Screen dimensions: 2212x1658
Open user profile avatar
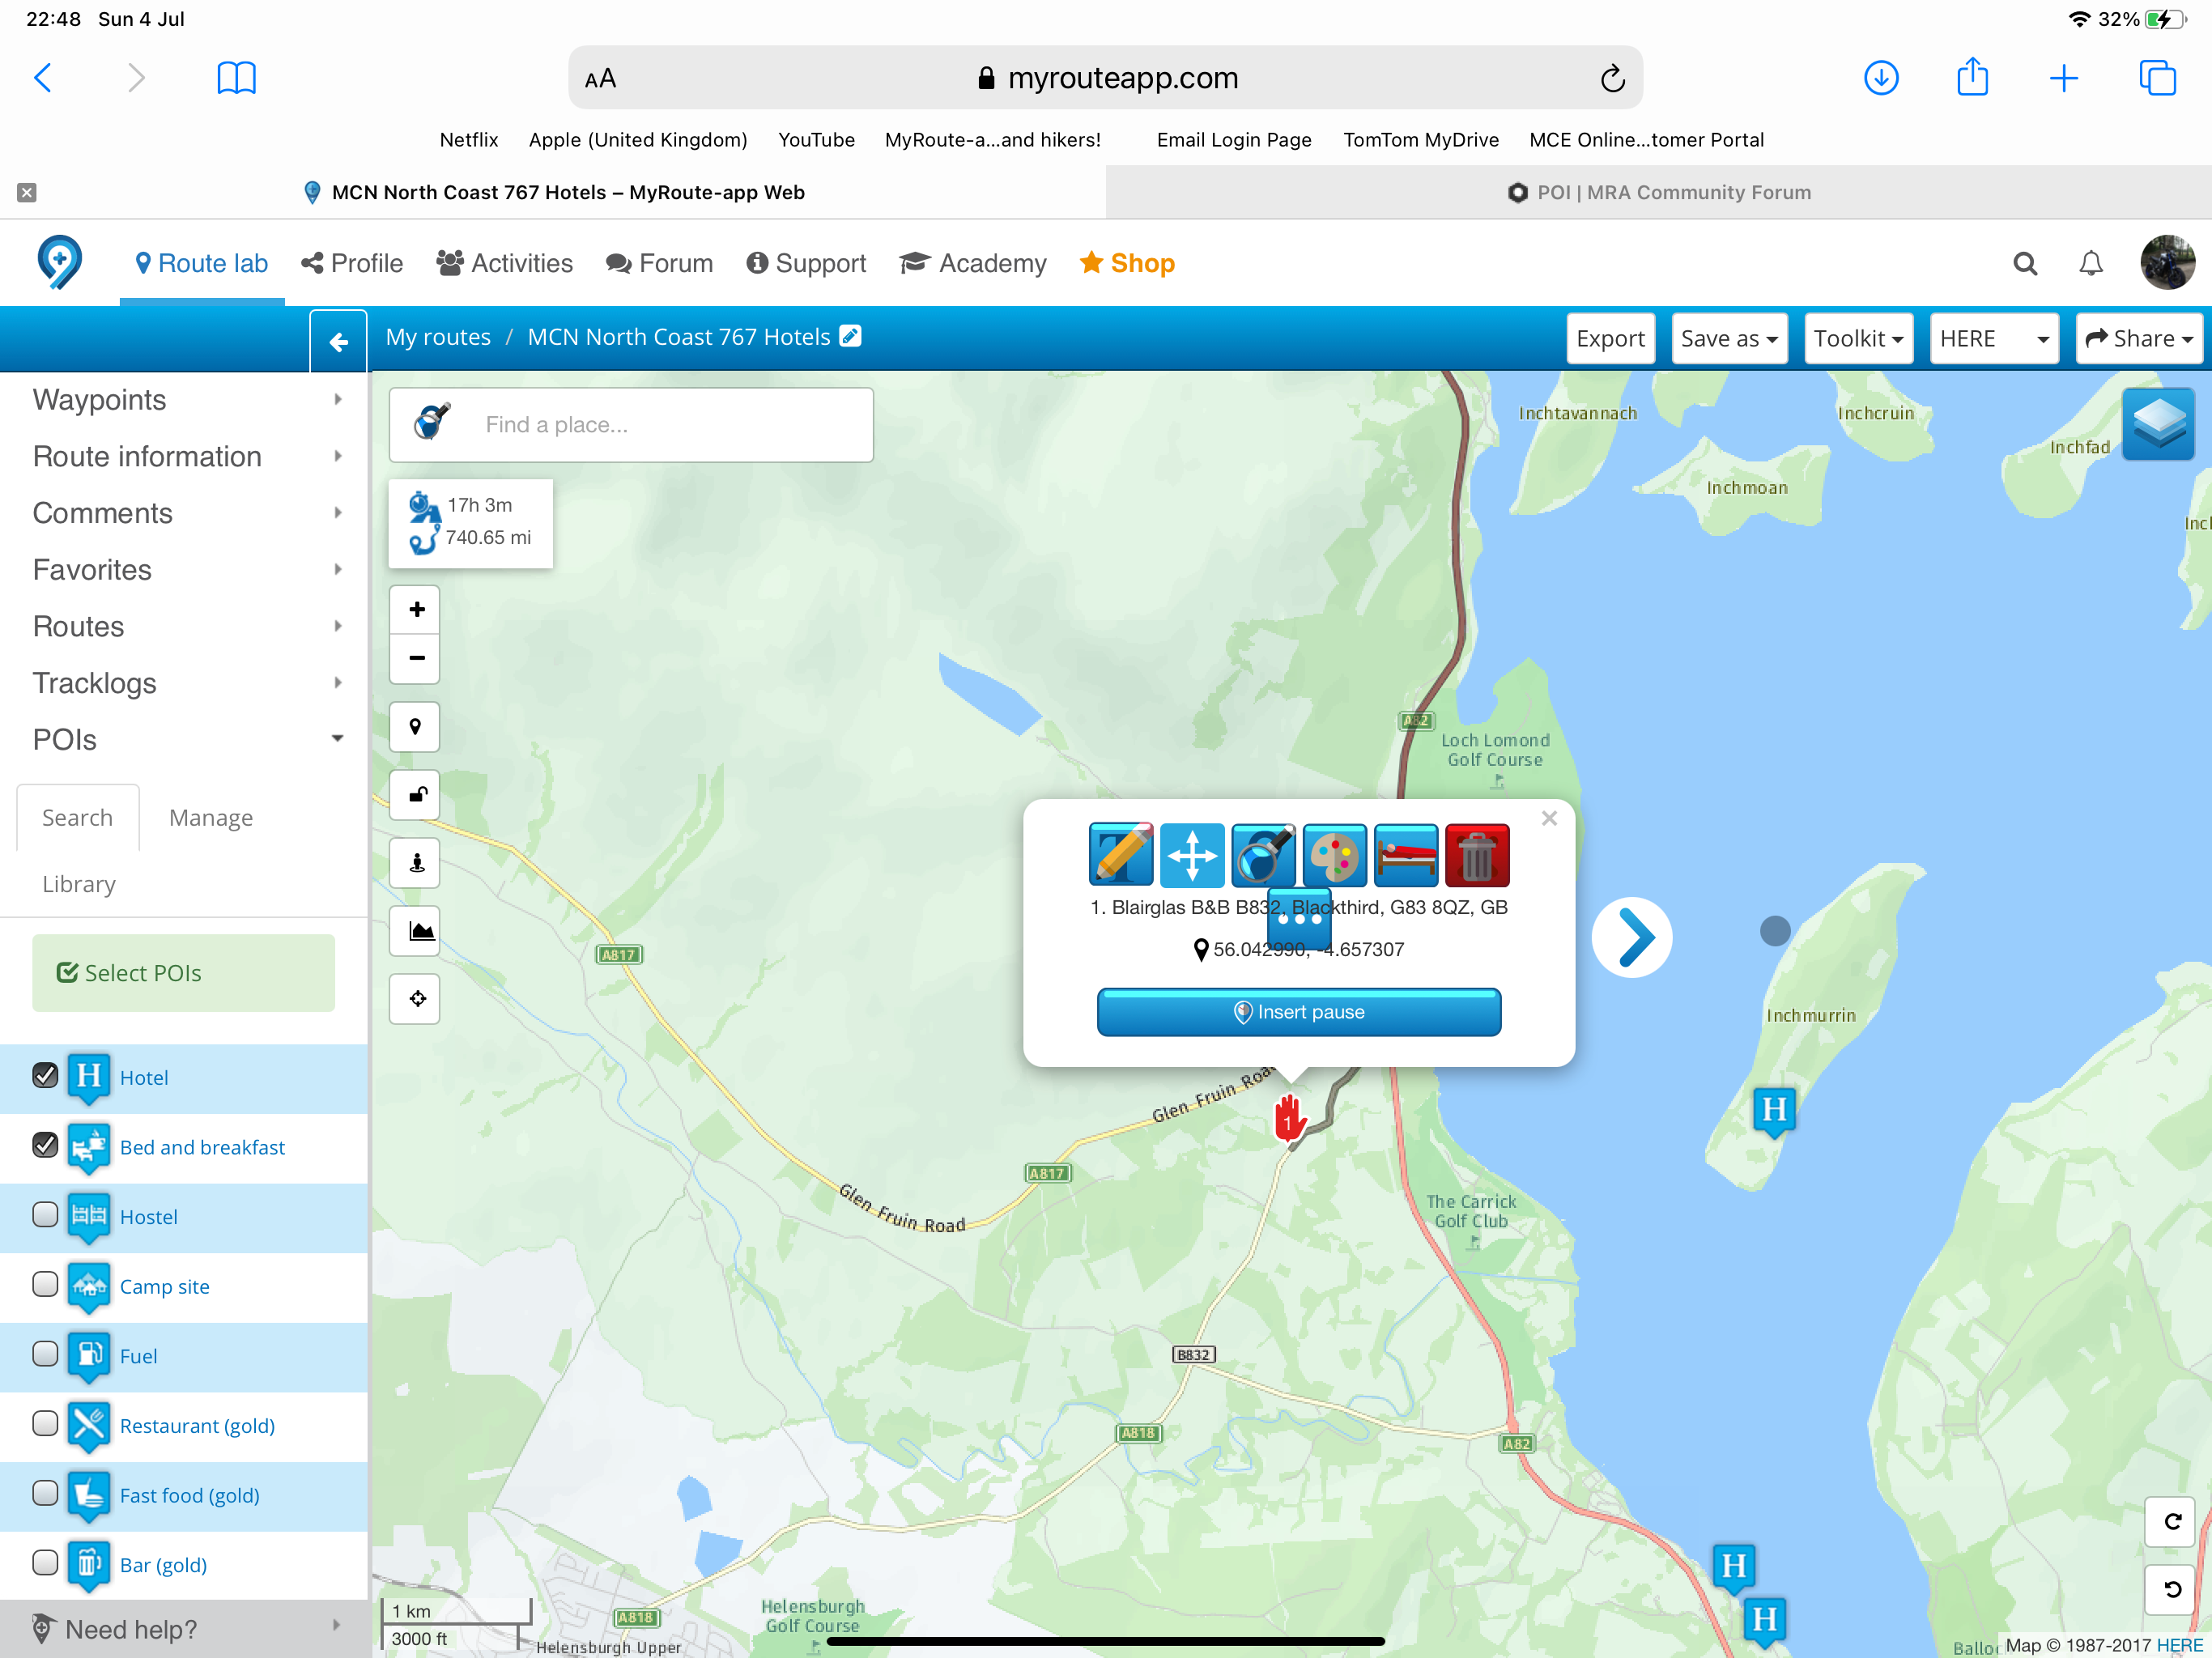pyautogui.click(x=2167, y=263)
